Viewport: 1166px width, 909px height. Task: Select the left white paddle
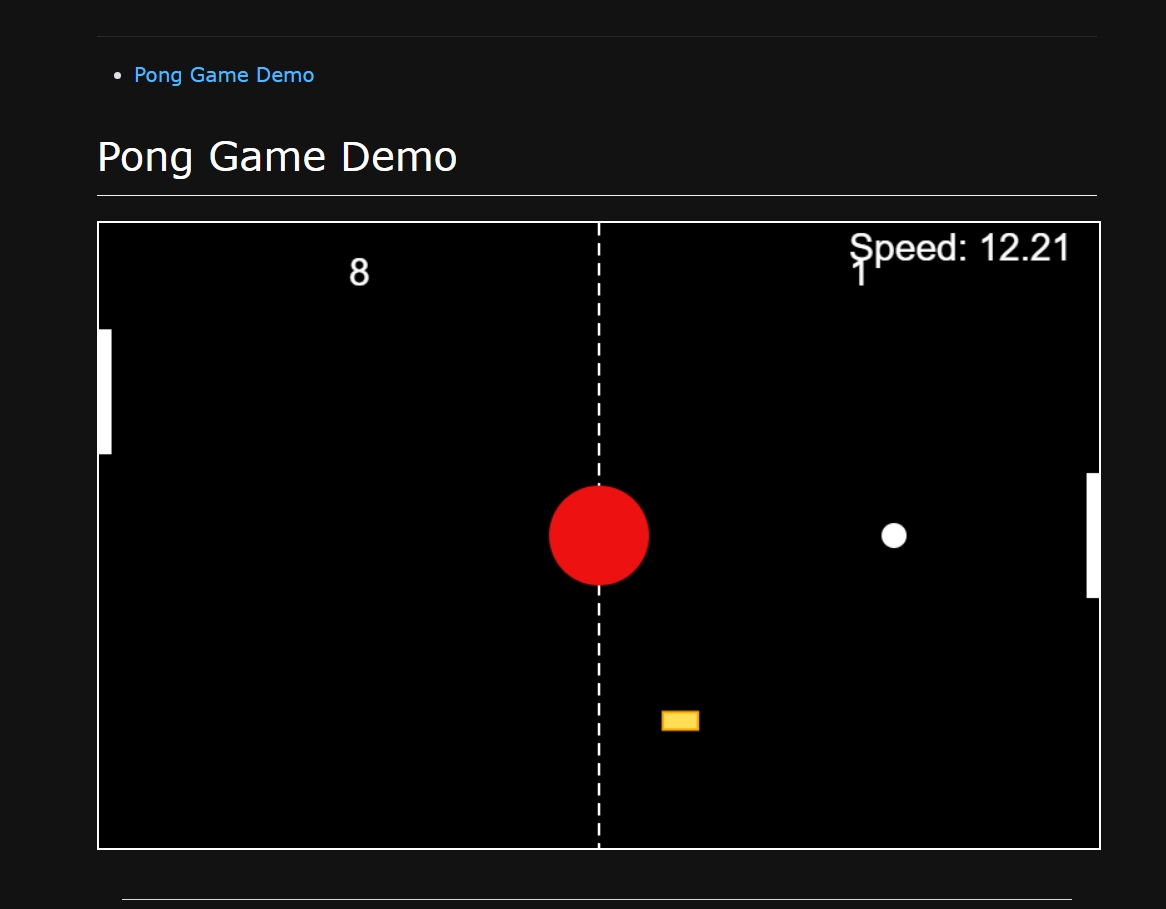coord(106,390)
